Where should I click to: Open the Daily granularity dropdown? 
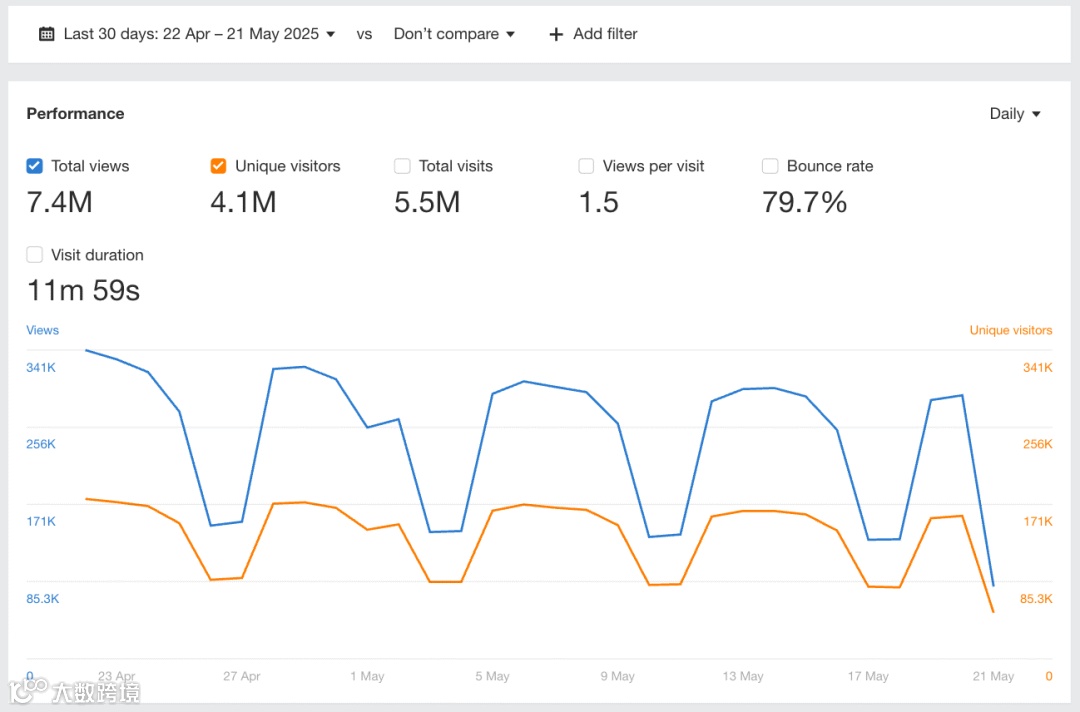click(1007, 114)
